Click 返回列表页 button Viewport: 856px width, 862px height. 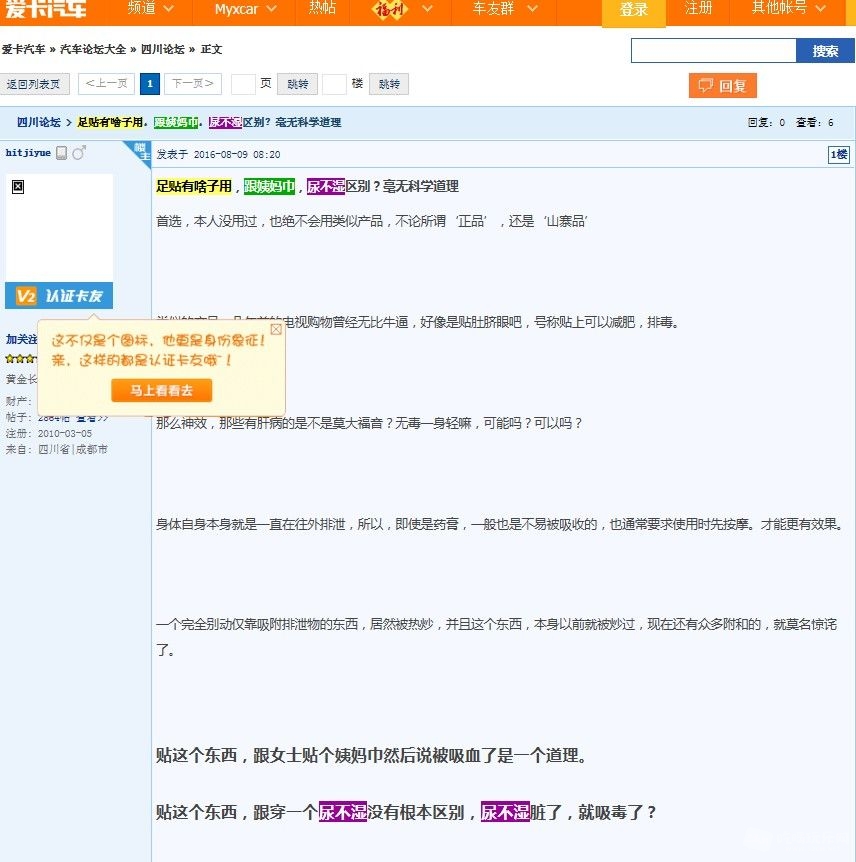35,84
